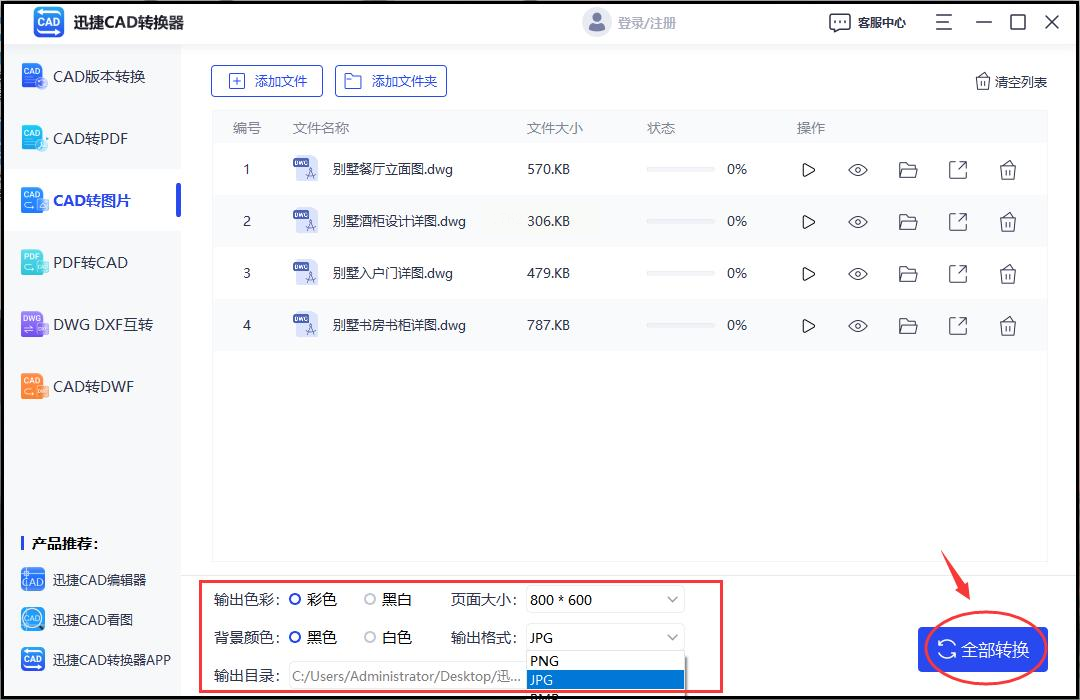This screenshot has height=700, width=1080.
Task: Start converting 别墅酒柜设计详图.dwg with play icon
Action: tap(809, 222)
